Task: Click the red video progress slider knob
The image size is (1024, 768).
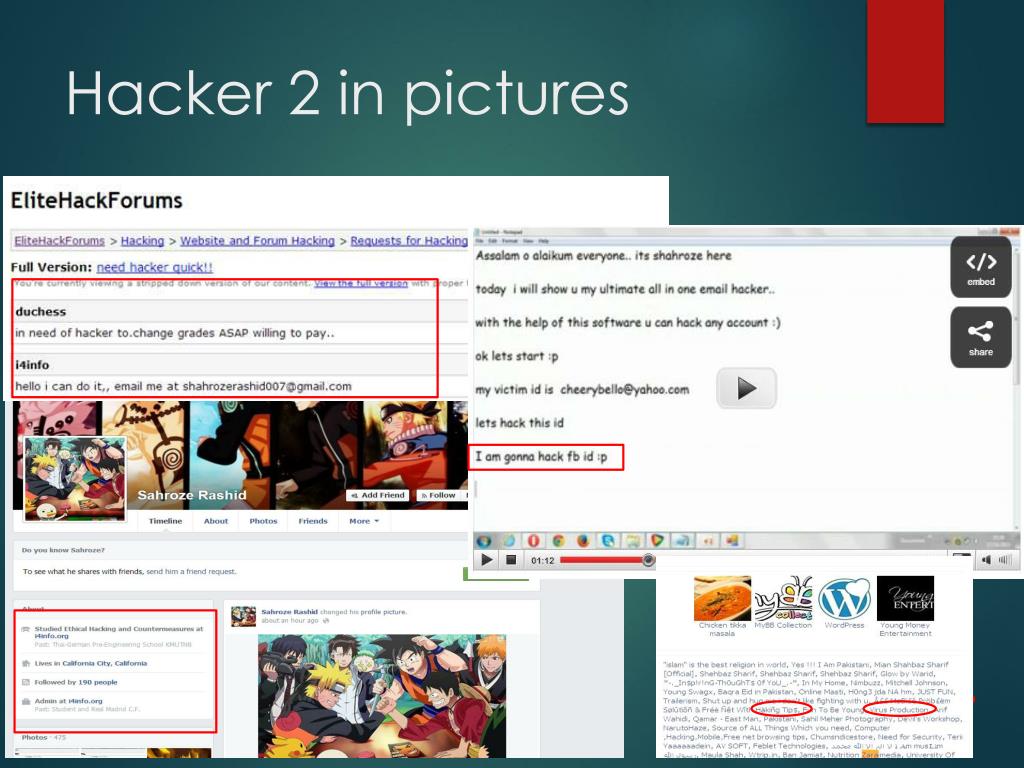Action: pyautogui.click(x=648, y=560)
